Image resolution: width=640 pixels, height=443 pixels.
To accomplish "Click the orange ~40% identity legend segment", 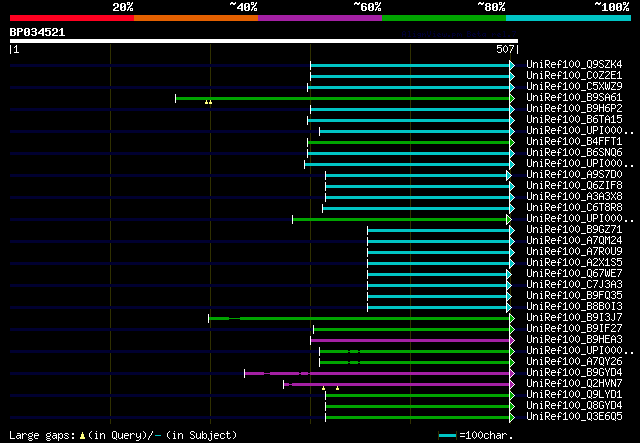I will [x=196, y=18].
